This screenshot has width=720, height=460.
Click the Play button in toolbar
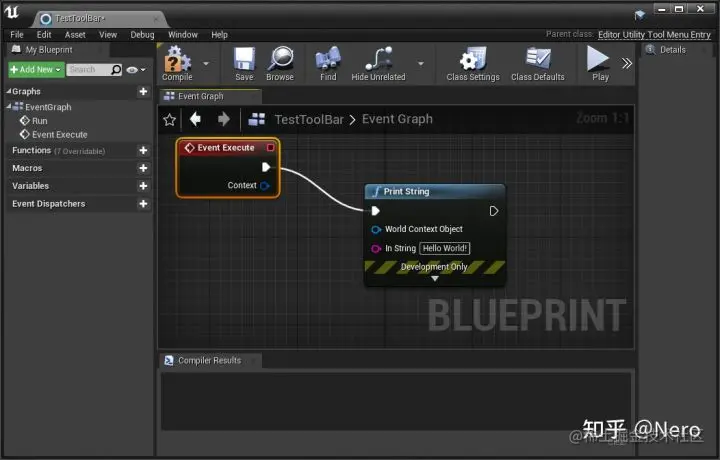(599, 64)
